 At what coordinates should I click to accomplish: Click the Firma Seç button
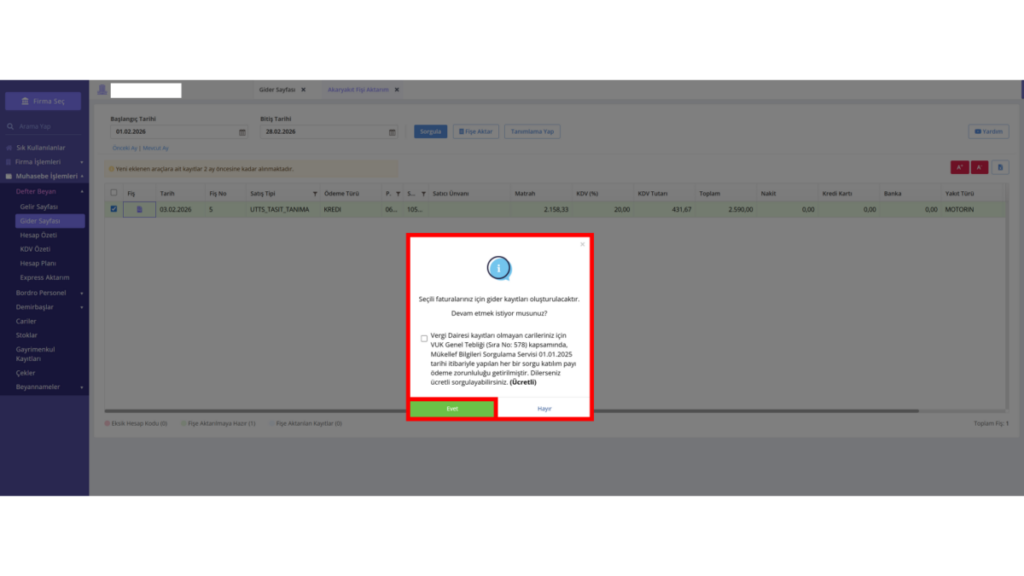coord(43,101)
